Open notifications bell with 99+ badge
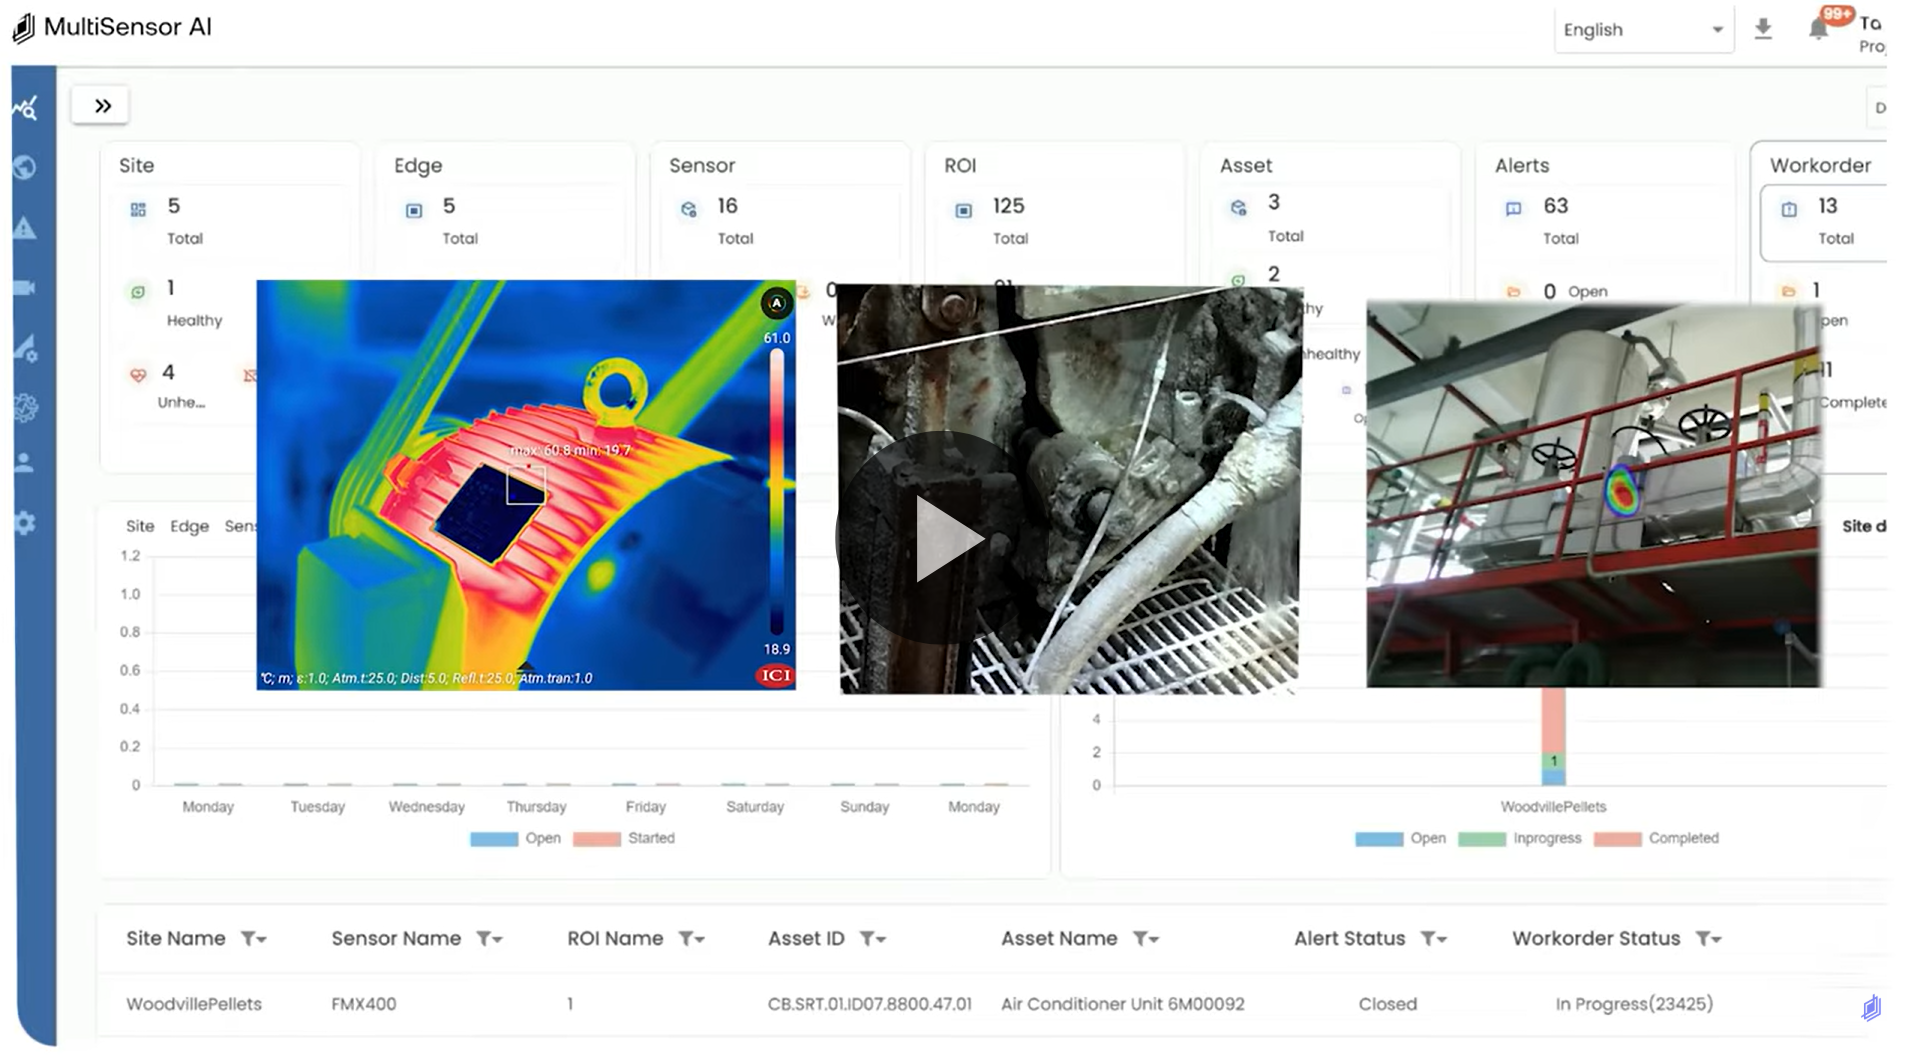The width and height of the screenshot is (1905, 1055). point(1819,28)
